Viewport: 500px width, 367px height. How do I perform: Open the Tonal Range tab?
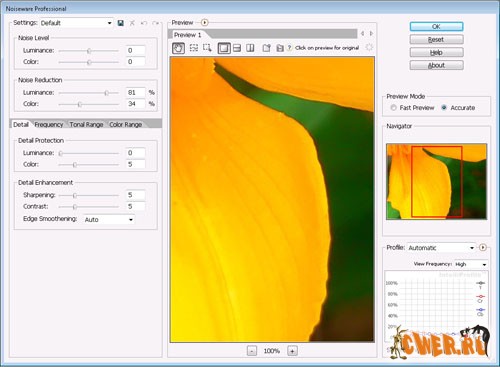[86, 124]
